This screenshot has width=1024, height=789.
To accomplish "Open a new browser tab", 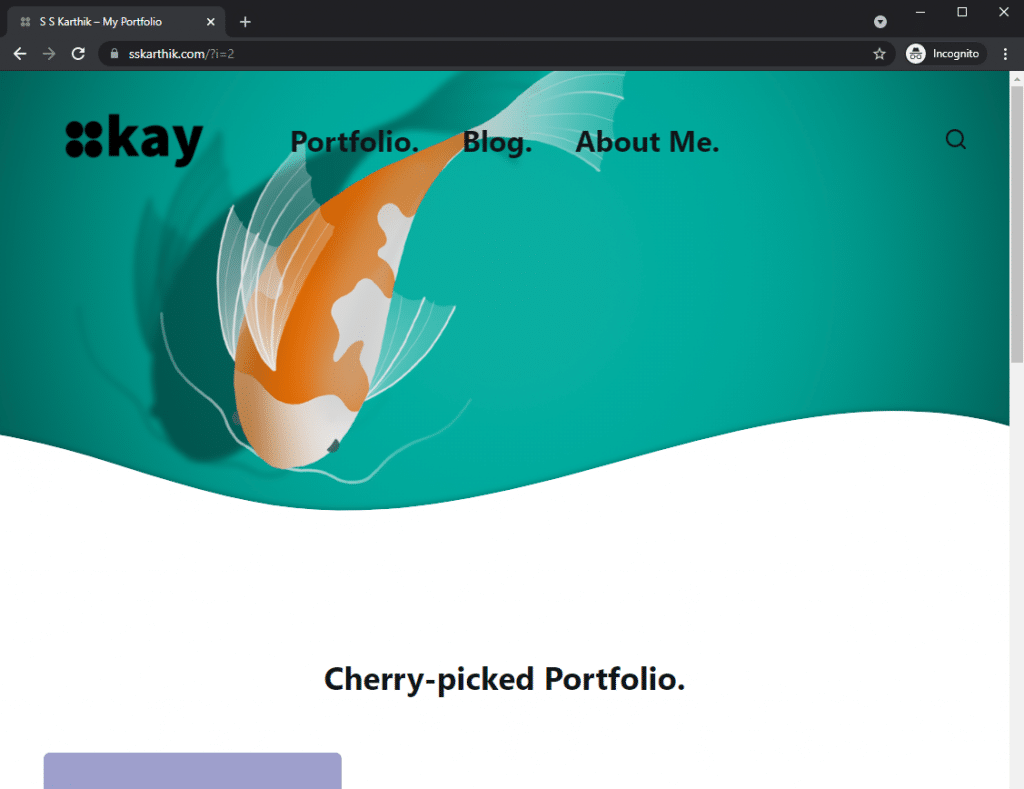I will [245, 22].
